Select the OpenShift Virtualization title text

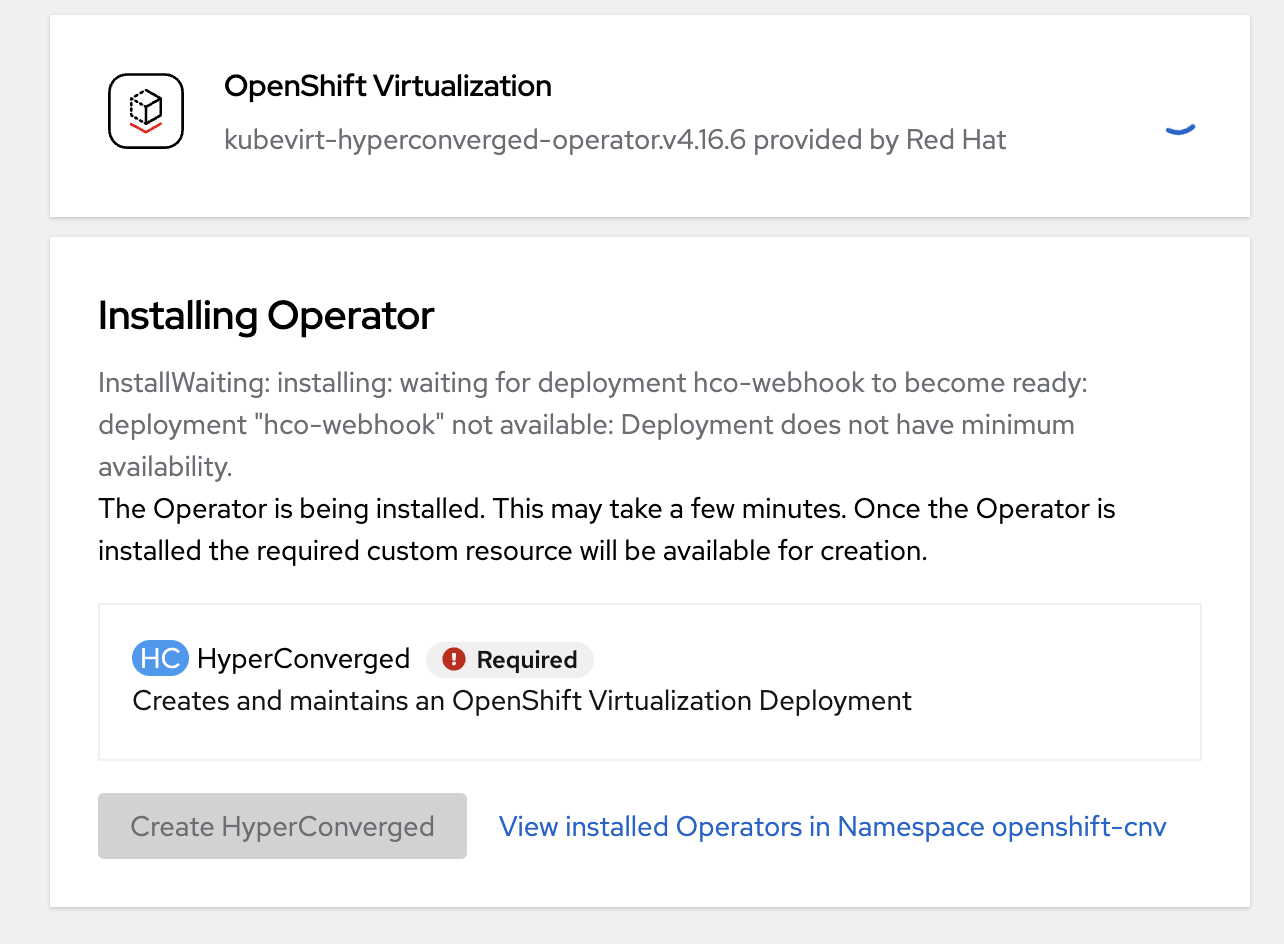[388, 86]
